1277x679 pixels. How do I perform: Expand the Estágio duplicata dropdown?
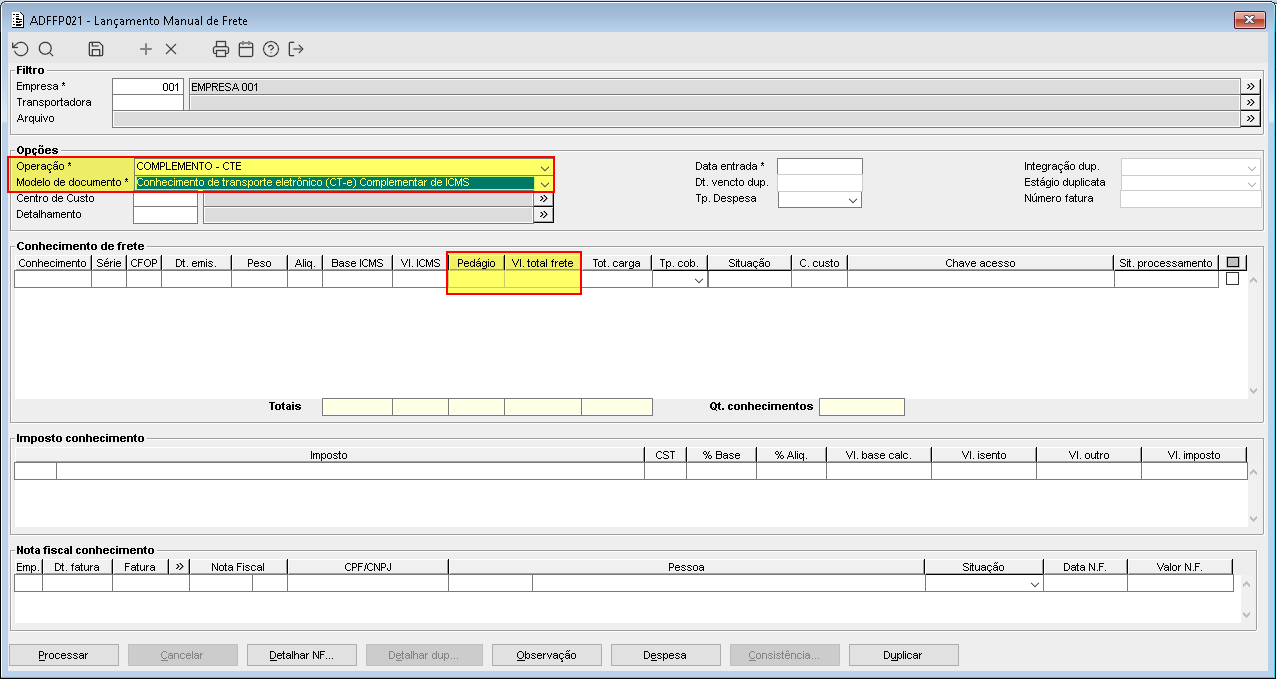[1252, 183]
